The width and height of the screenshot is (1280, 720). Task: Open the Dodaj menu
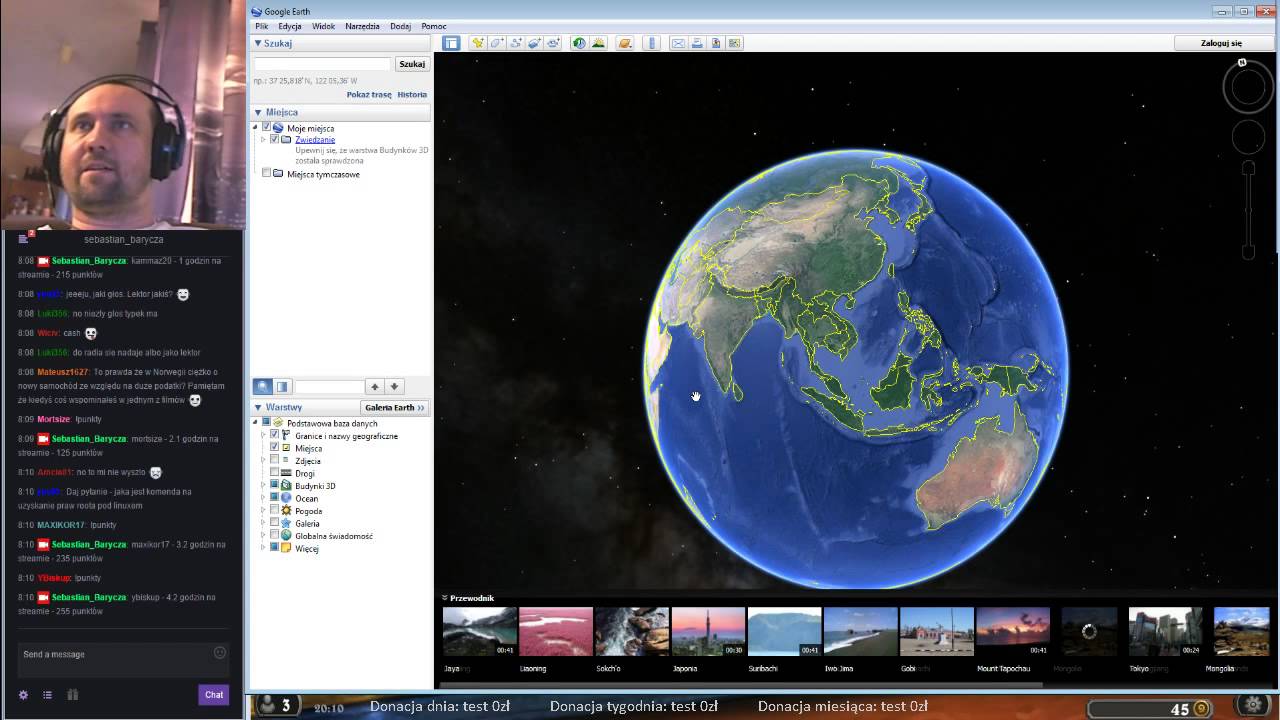click(x=400, y=26)
